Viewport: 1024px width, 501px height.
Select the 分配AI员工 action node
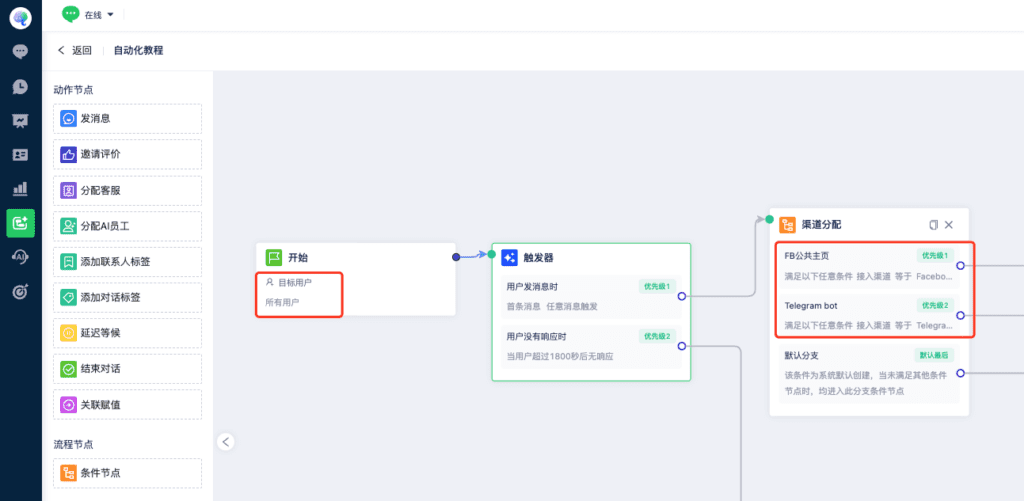[x=127, y=226]
